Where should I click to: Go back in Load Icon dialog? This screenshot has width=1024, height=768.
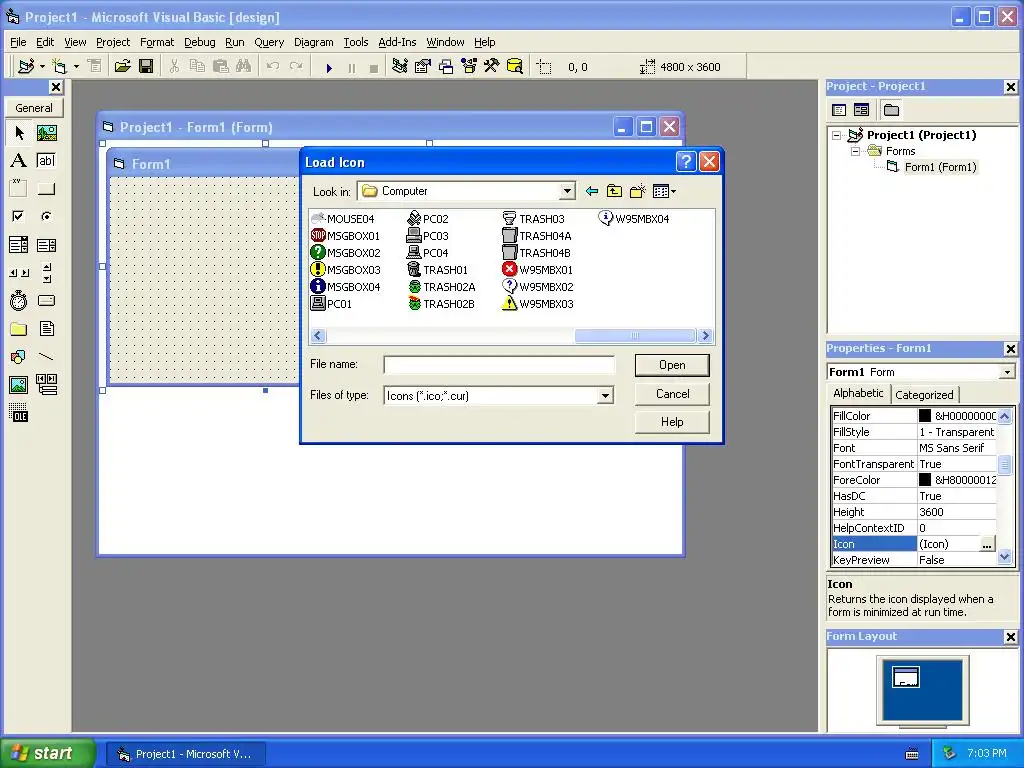click(592, 191)
